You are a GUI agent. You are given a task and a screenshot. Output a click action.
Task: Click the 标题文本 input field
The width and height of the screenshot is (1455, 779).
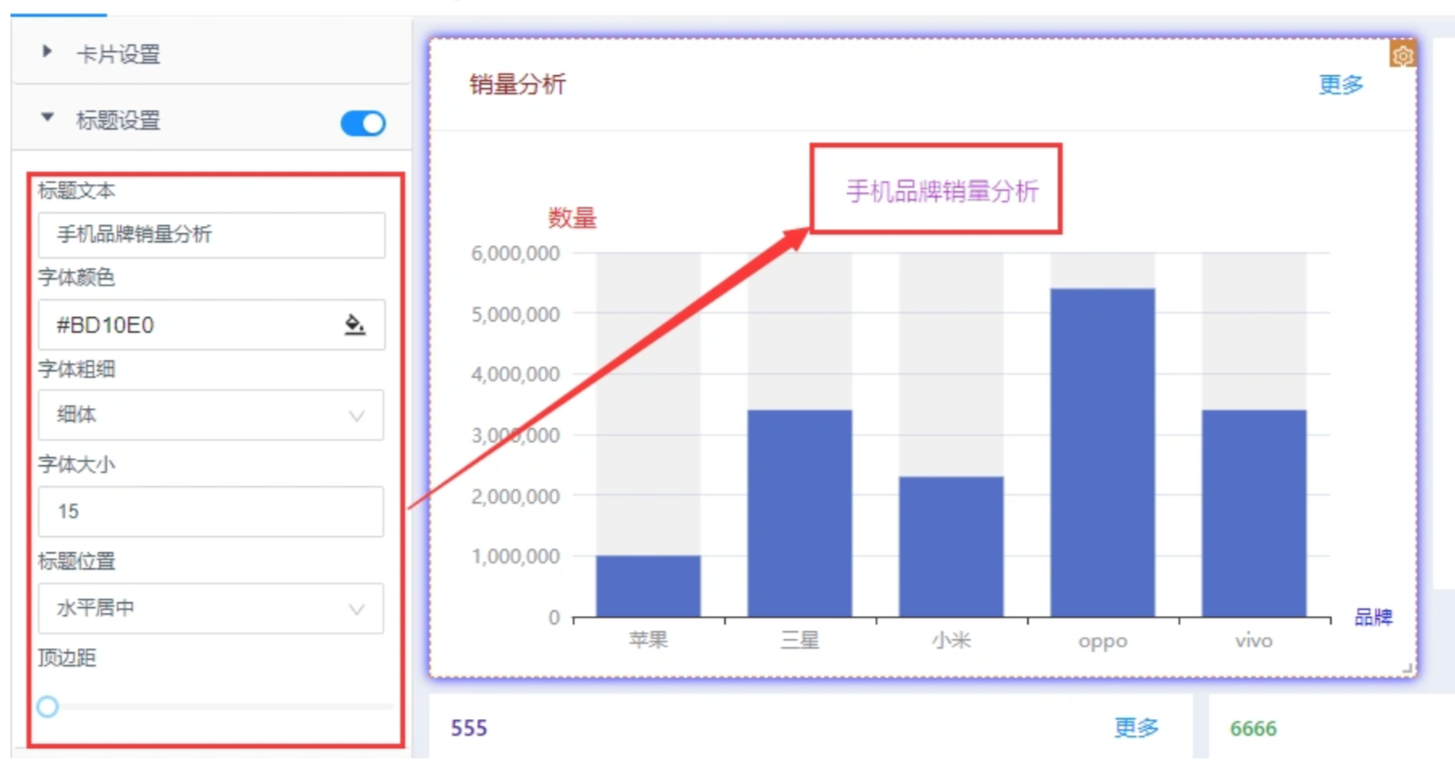[x=211, y=235]
